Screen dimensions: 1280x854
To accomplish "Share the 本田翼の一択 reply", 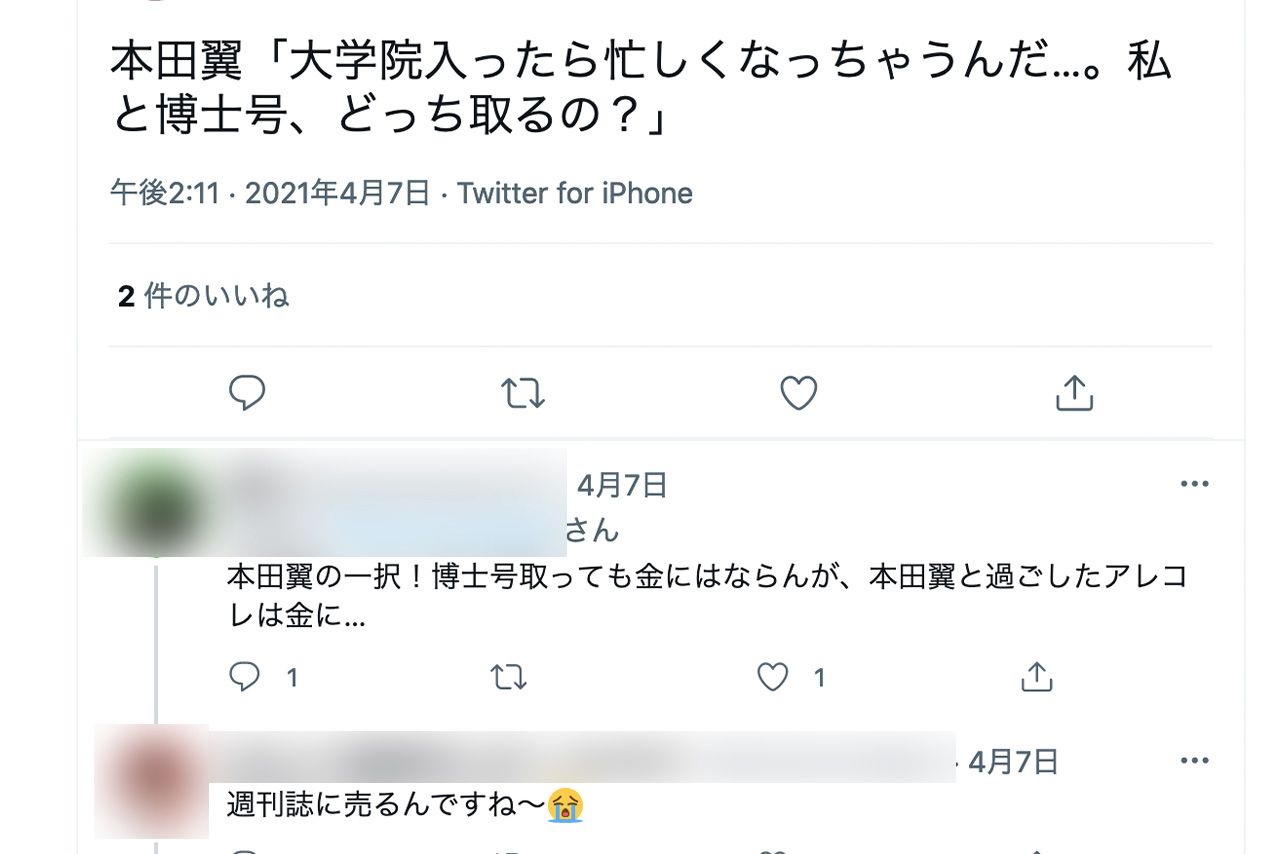I will [1037, 677].
